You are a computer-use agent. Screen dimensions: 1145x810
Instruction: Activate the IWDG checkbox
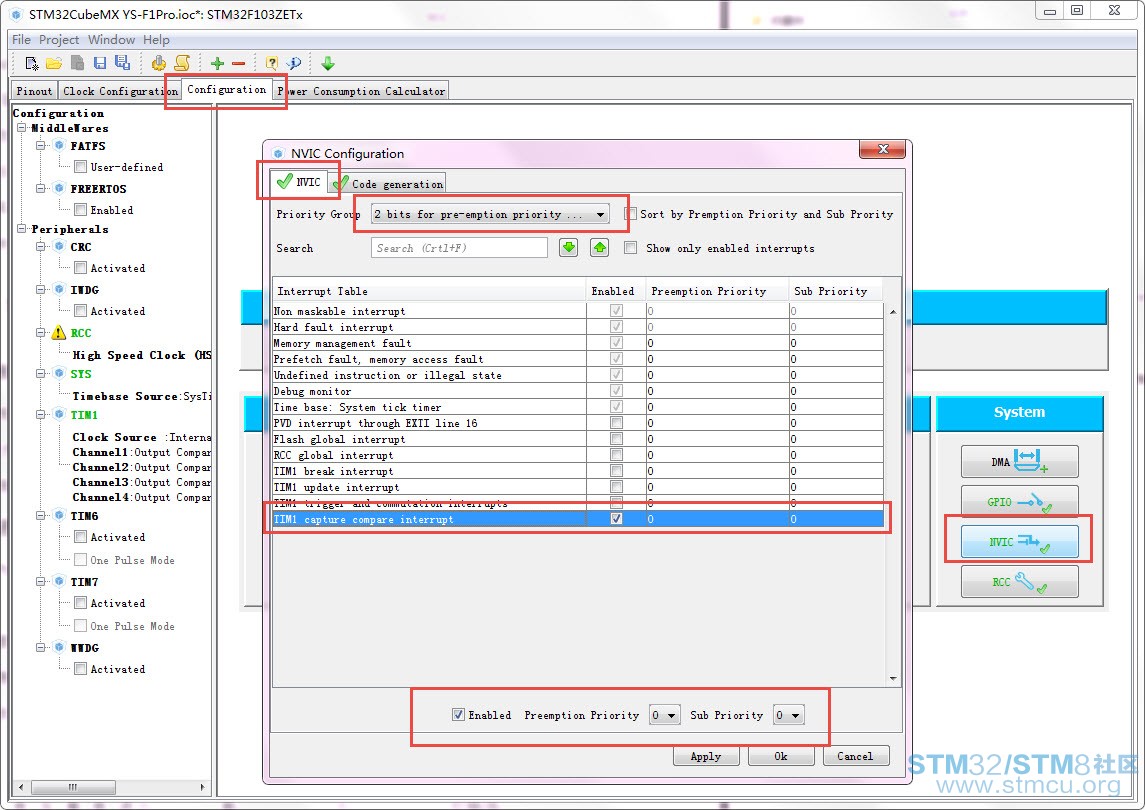tap(80, 311)
